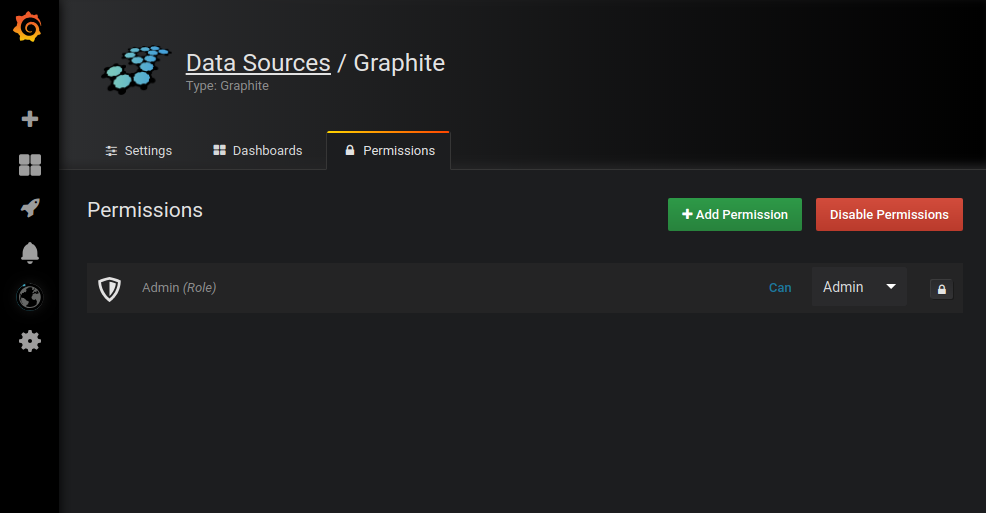Viewport: 986px width, 513px height.
Task: Launch Explore via the rocket icon
Action: click(30, 208)
